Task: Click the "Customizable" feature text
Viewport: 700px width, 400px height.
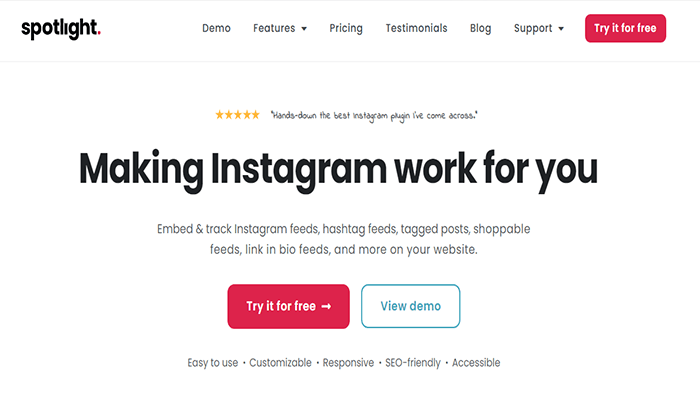Action: coord(280,363)
